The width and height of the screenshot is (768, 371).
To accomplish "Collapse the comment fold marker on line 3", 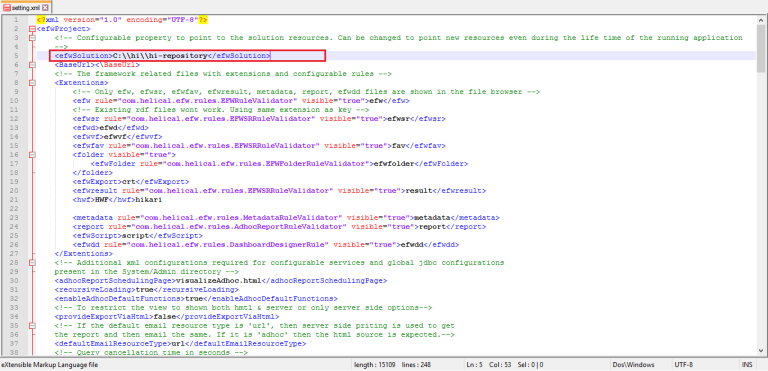I will [32, 38].
